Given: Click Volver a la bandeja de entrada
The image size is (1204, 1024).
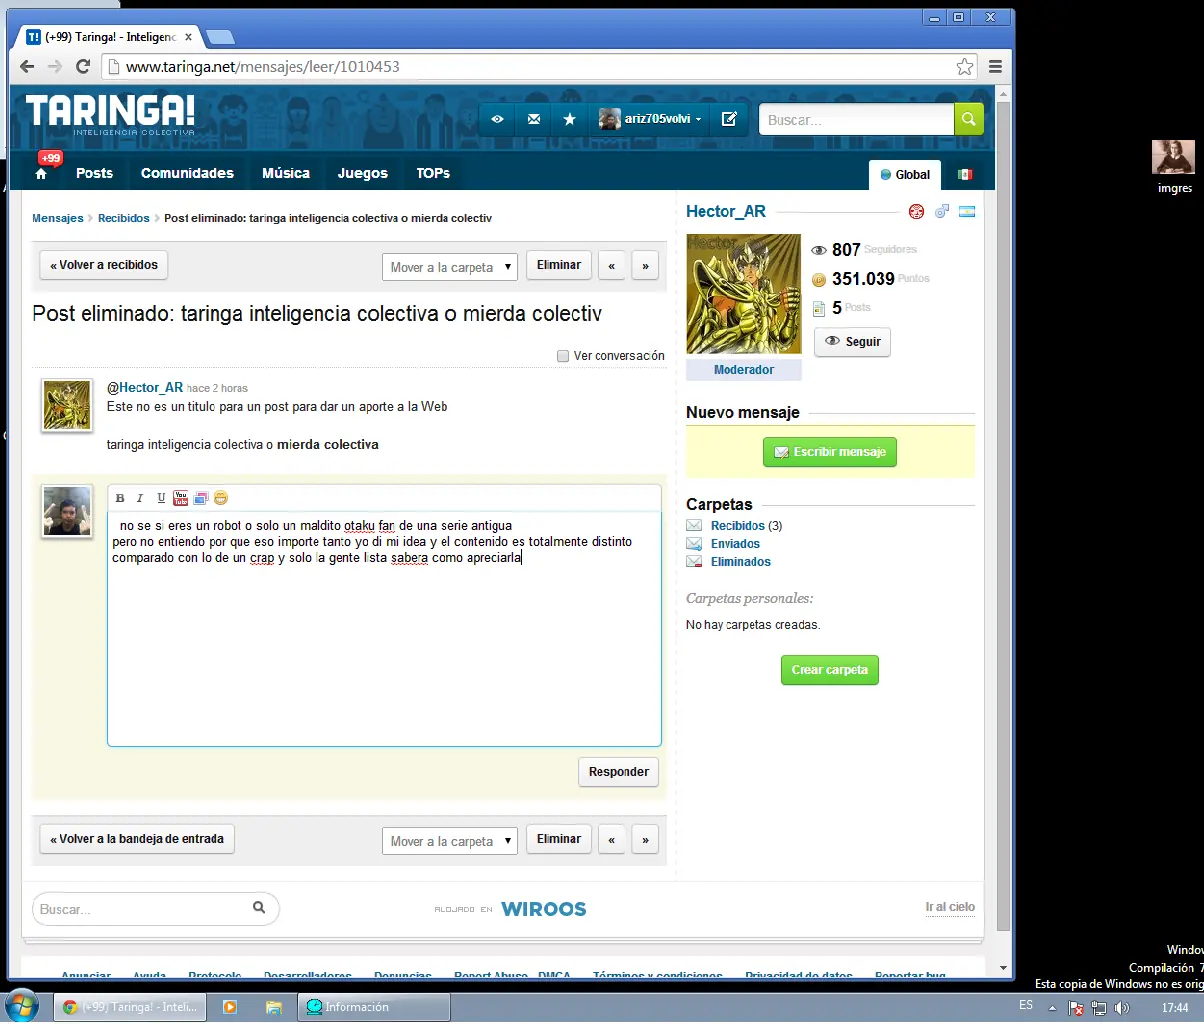Looking at the screenshot, I should 137,839.
